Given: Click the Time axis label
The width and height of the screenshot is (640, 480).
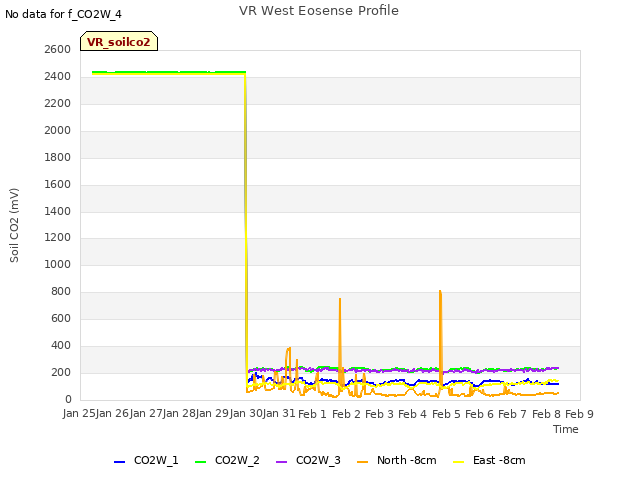Looking at the screenshot, I should coord(565,429).
